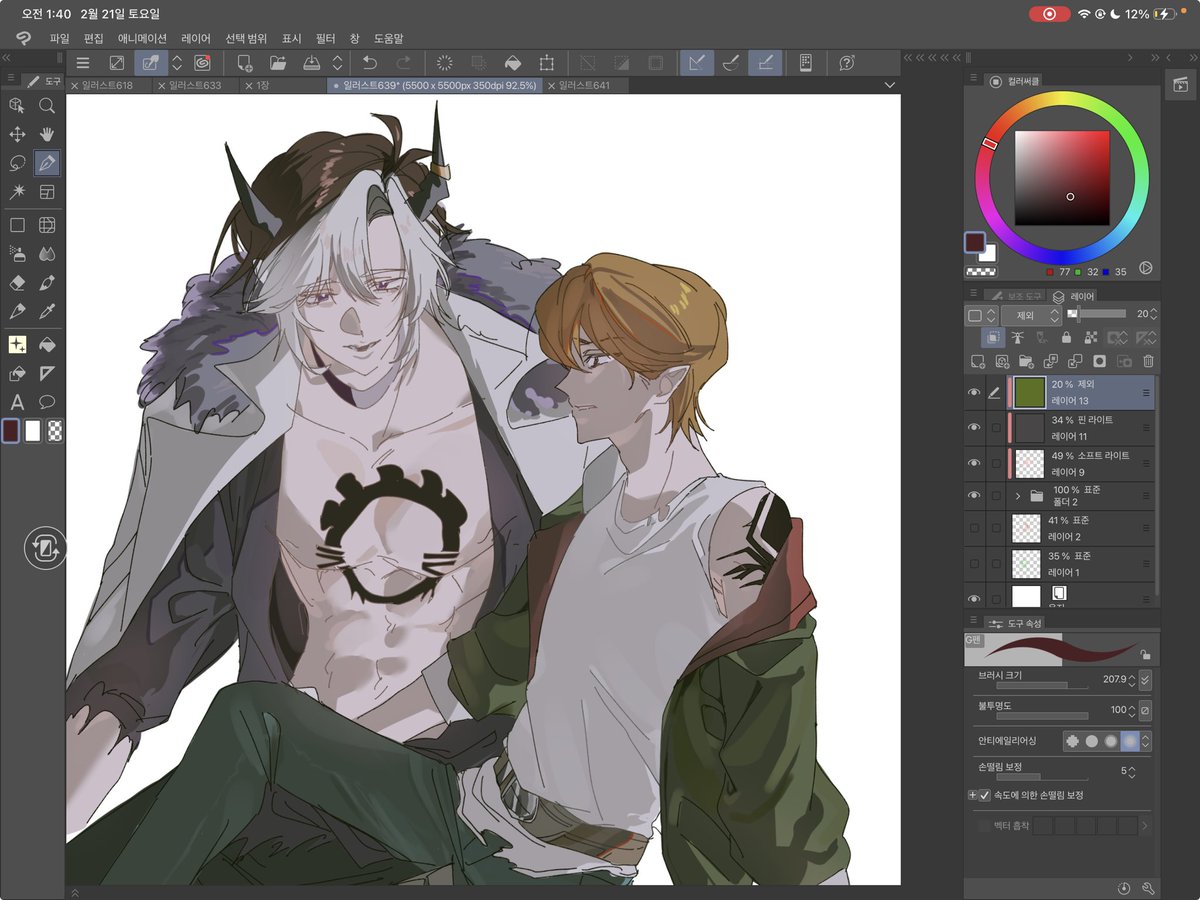Select the Text tool
The height and width of the screenshot is (900, 1200).
[17, 402]
